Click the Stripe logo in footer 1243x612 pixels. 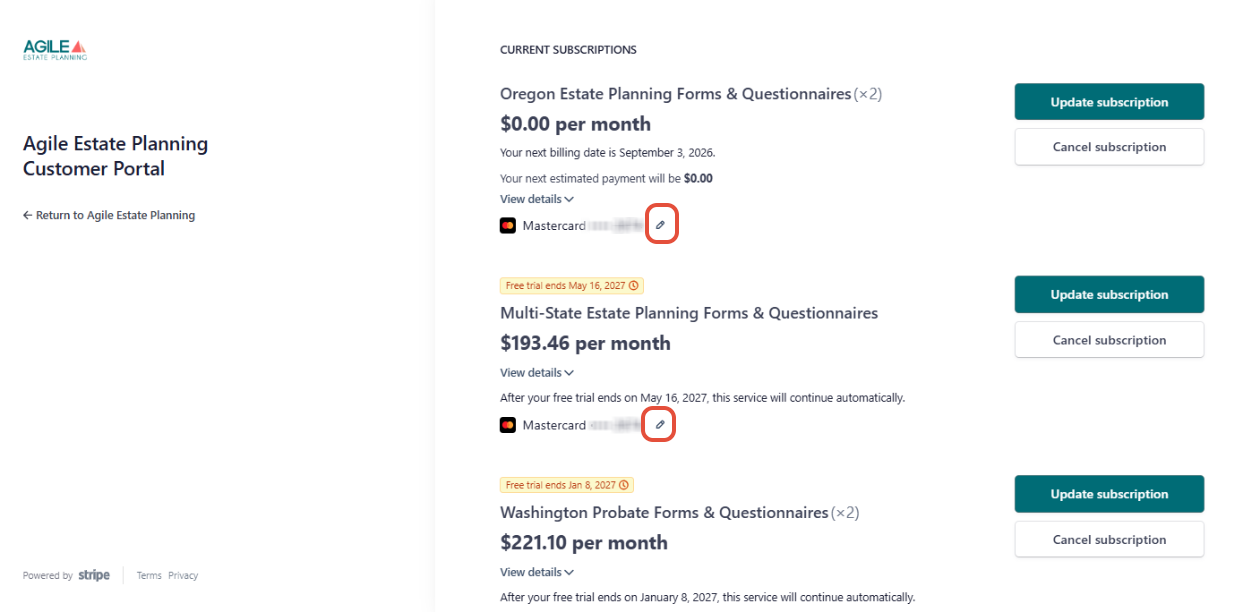[94, 575]
